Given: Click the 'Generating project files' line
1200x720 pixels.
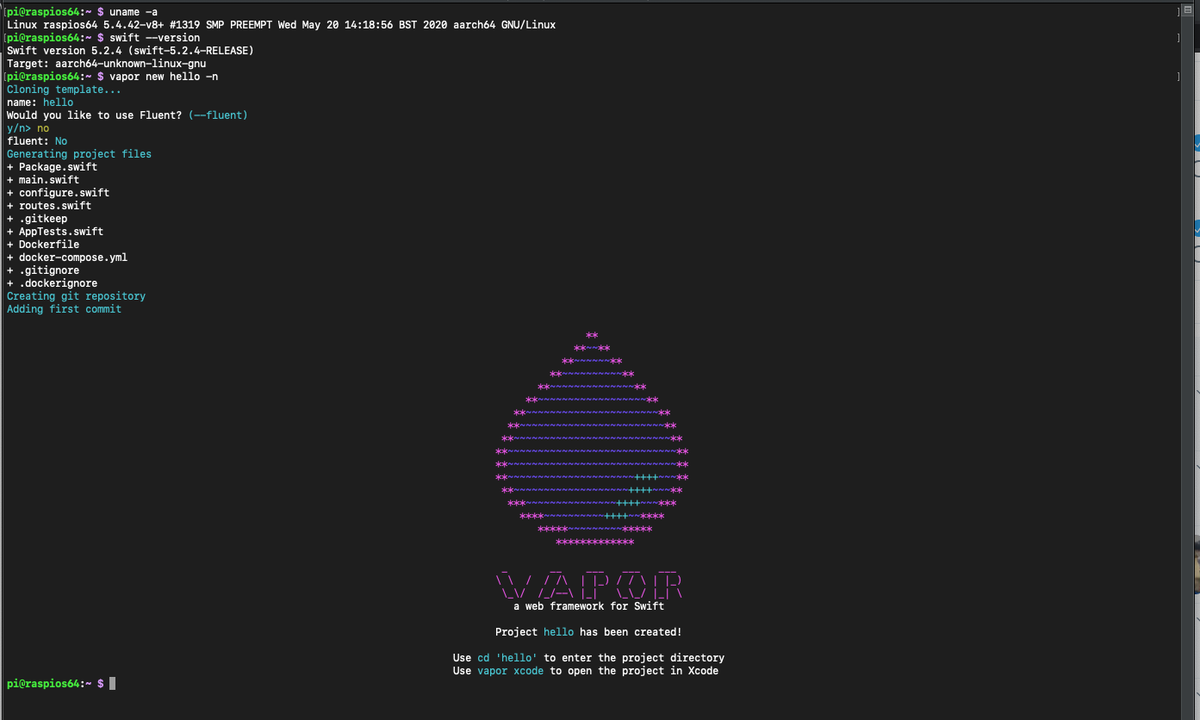Looking at the screenshot, I should [79, 154].
